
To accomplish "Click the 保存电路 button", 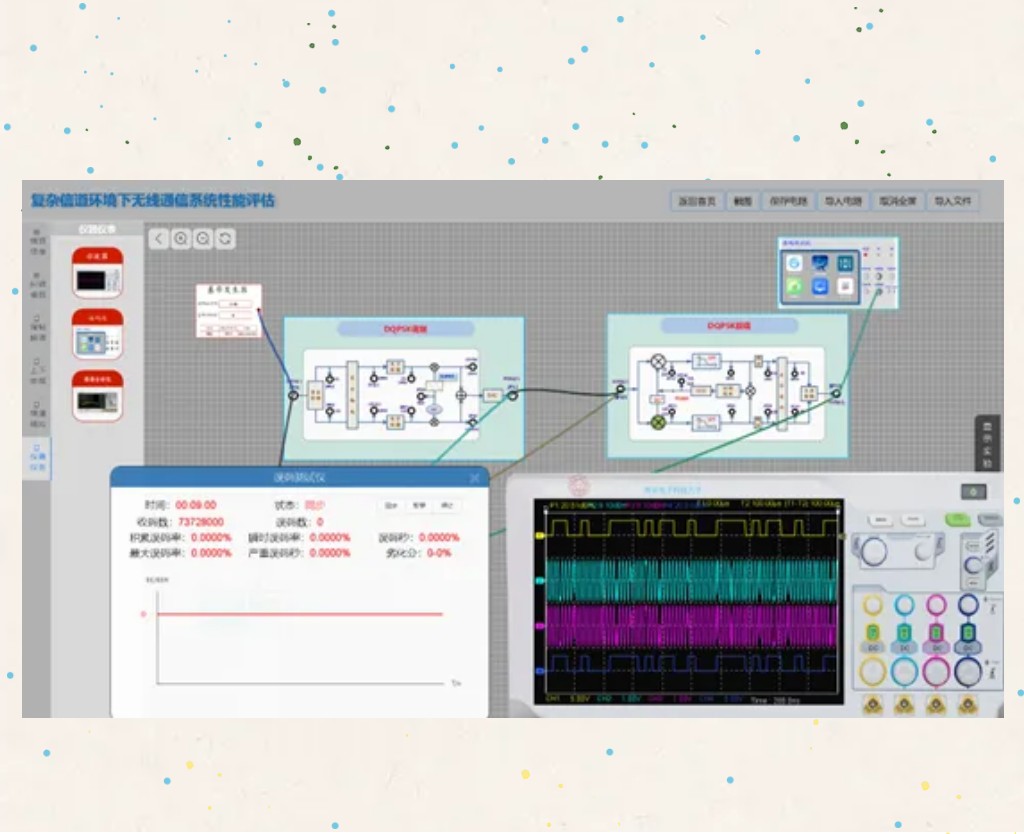I will (790, 201).
